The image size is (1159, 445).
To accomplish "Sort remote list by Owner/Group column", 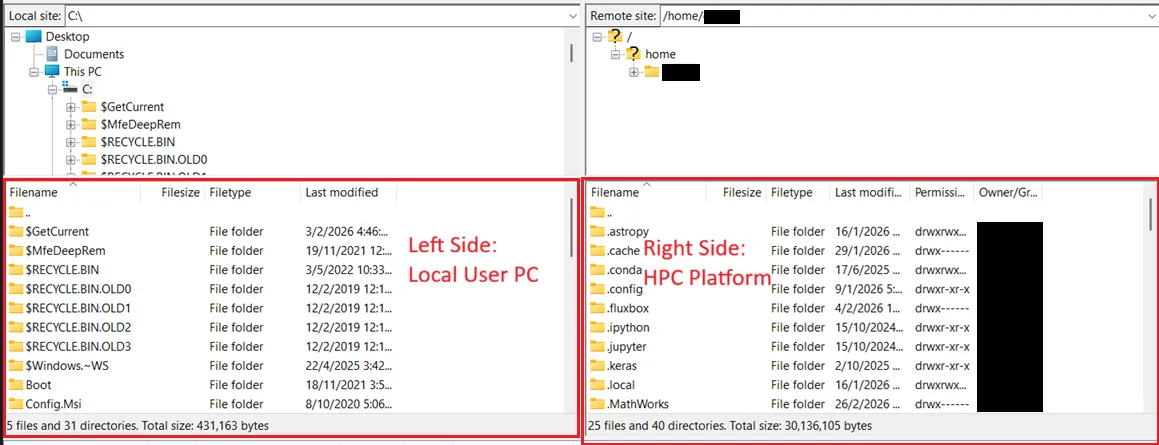I will pos(1007,193).
